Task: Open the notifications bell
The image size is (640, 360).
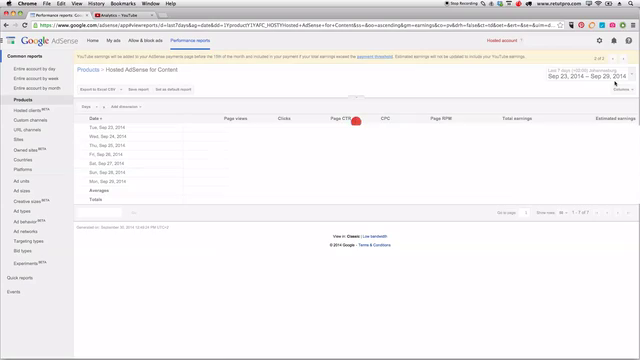Action: point(614,40)
